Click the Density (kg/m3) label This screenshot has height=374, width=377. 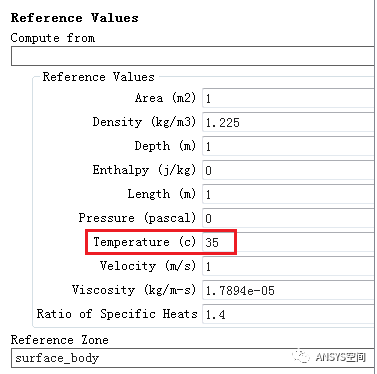click(x=144, y=122)
